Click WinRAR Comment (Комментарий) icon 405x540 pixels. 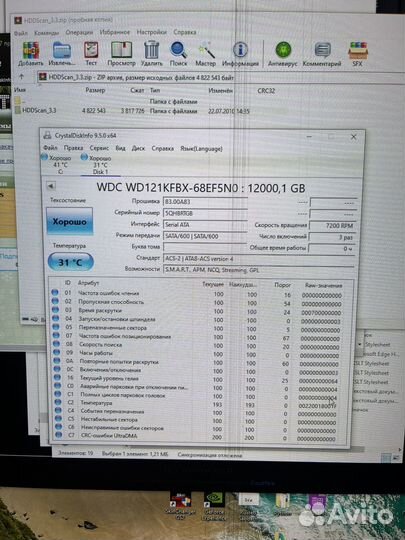(x=322, y=54)
